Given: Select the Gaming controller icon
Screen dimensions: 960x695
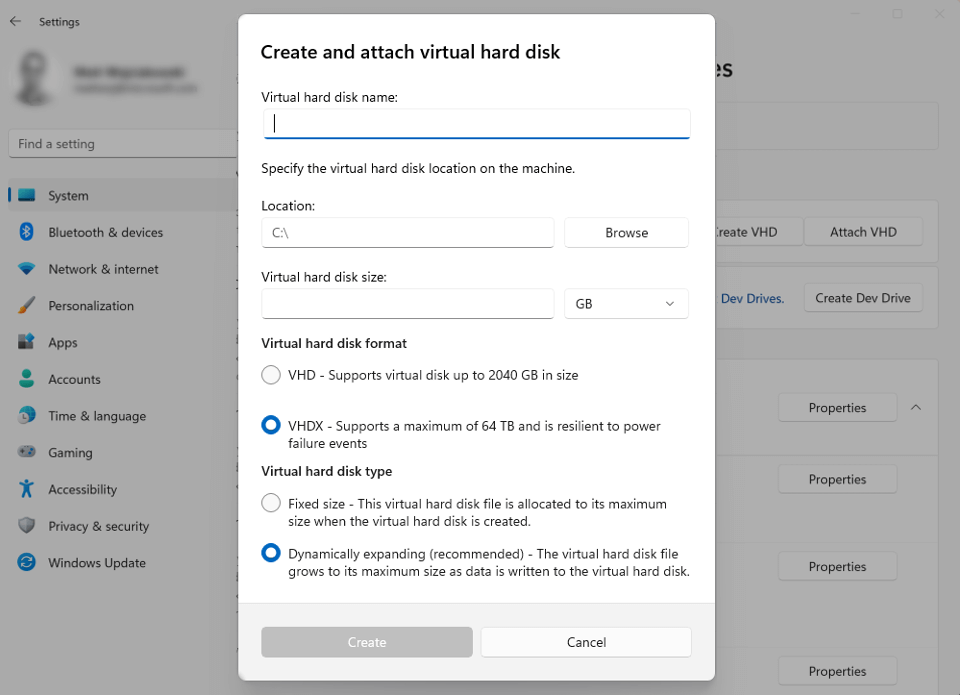Looking at the screenshot, I should pos(27,452).
